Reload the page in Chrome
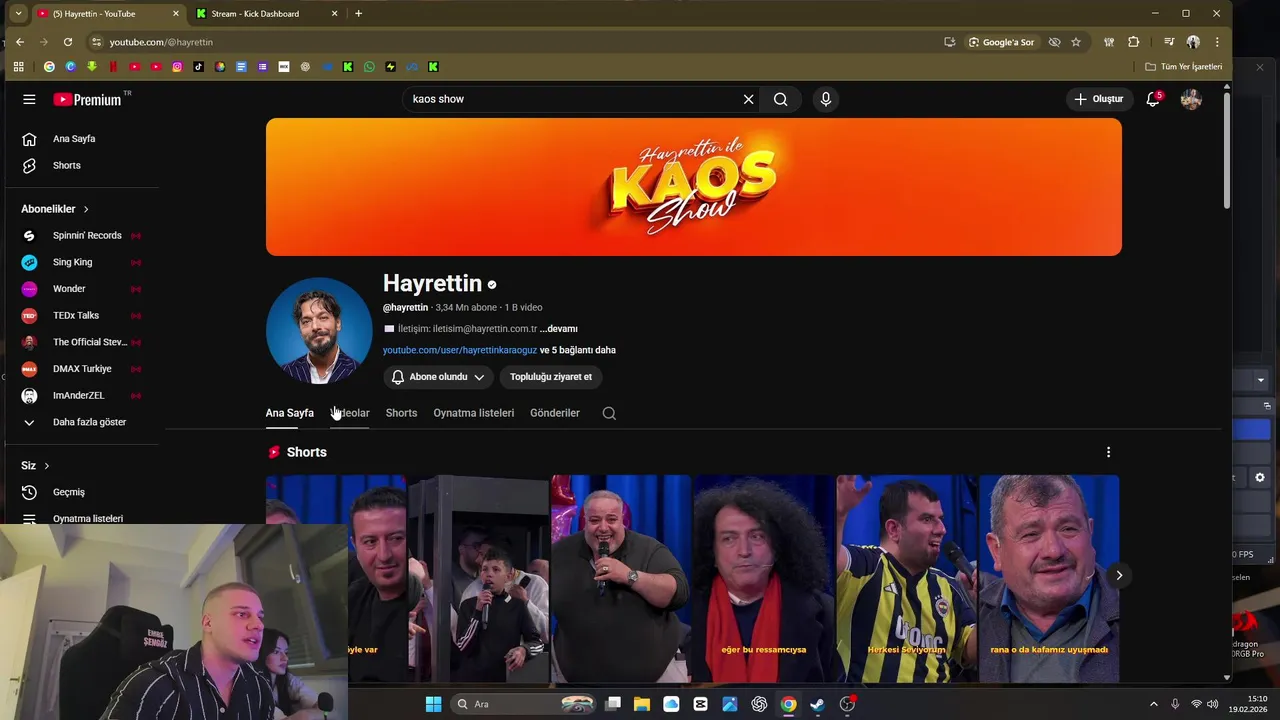The width and height of the screenshot is (1280, 720). (68, 42)
